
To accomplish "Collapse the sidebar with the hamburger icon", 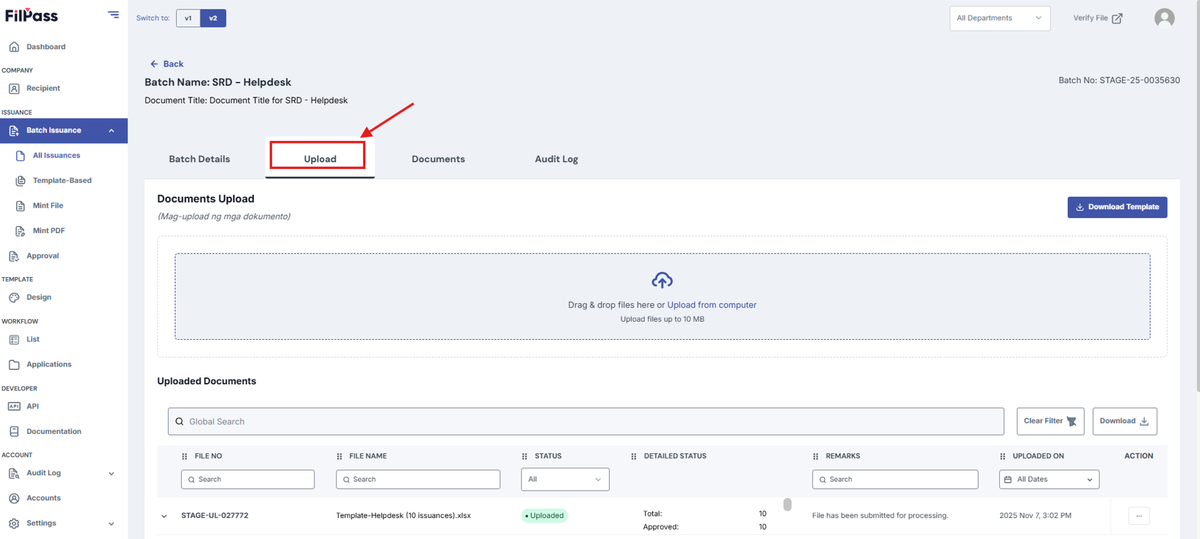I will pos(113,15).
